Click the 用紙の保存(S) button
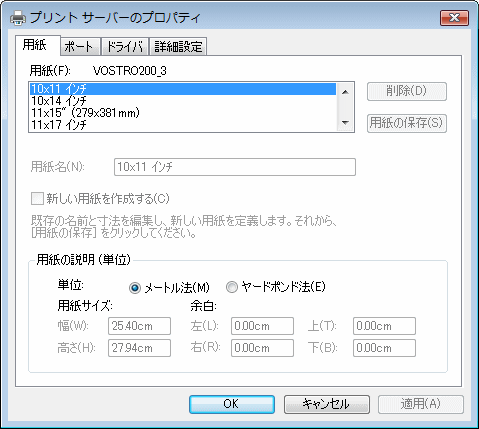The image size is (479, 429). click(407, 123)
